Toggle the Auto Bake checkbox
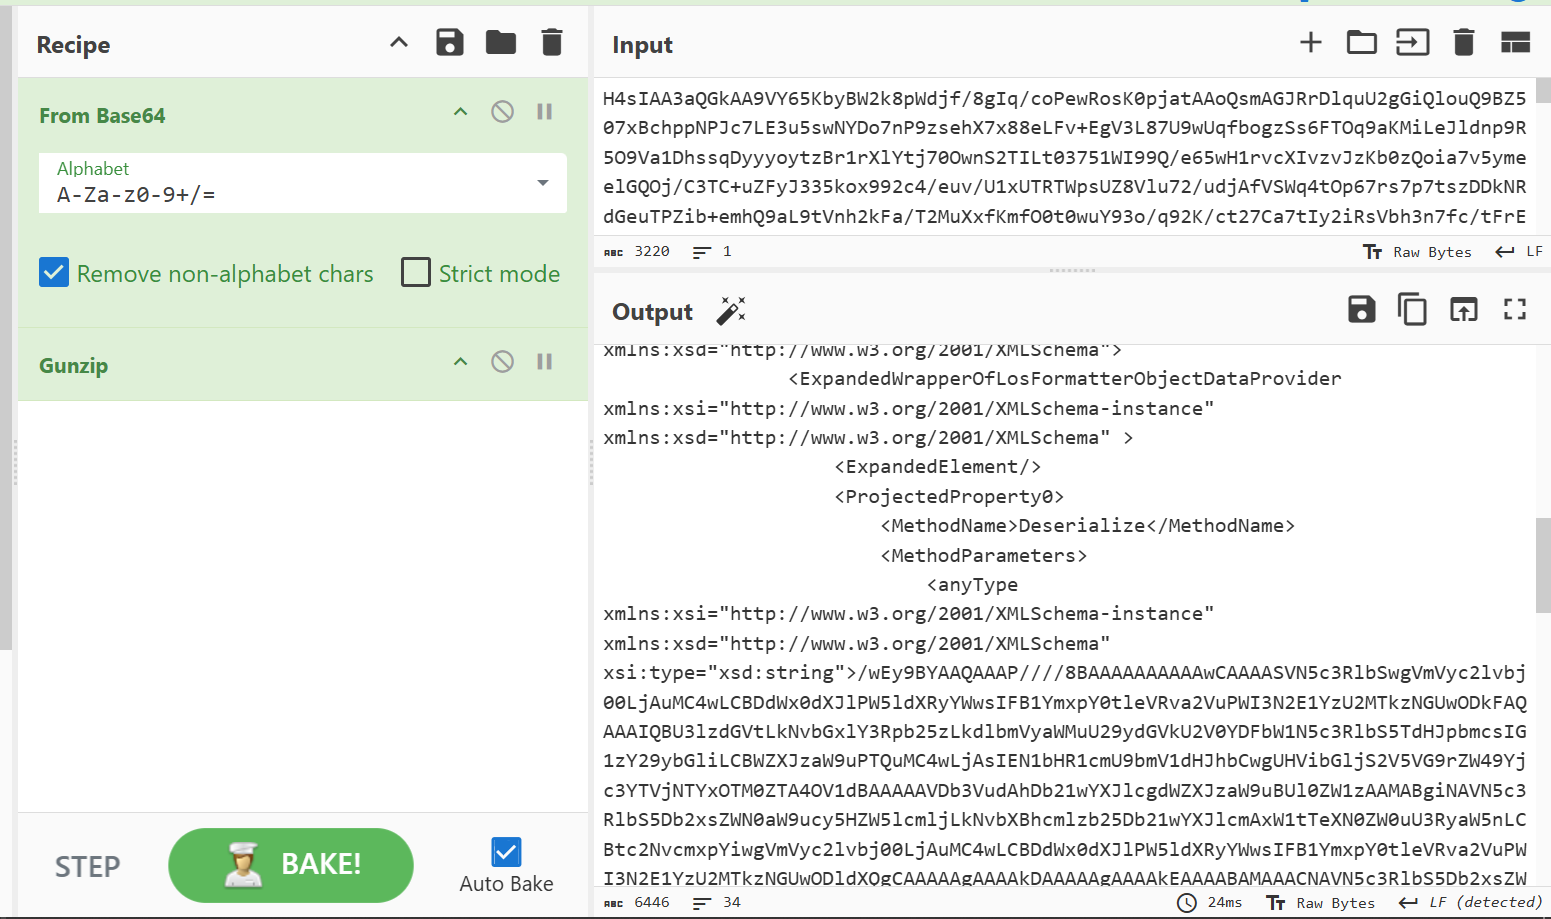The image size is (1551, 919). [507, 852]
